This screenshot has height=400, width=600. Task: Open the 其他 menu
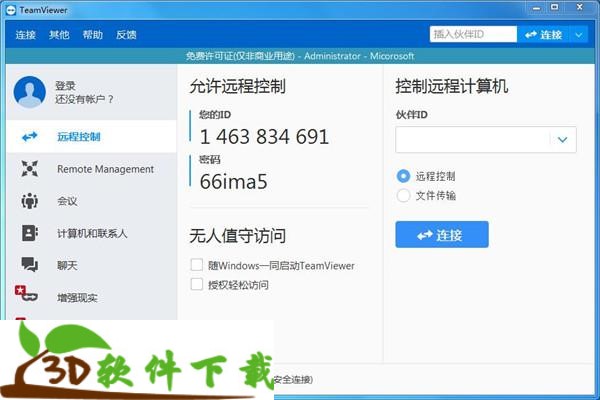[59, 35]
